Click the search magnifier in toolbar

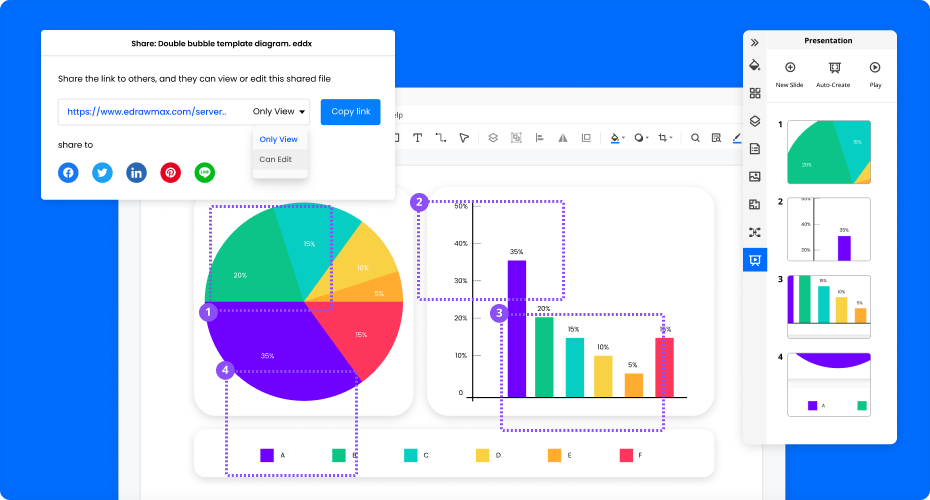click(695, 138)
